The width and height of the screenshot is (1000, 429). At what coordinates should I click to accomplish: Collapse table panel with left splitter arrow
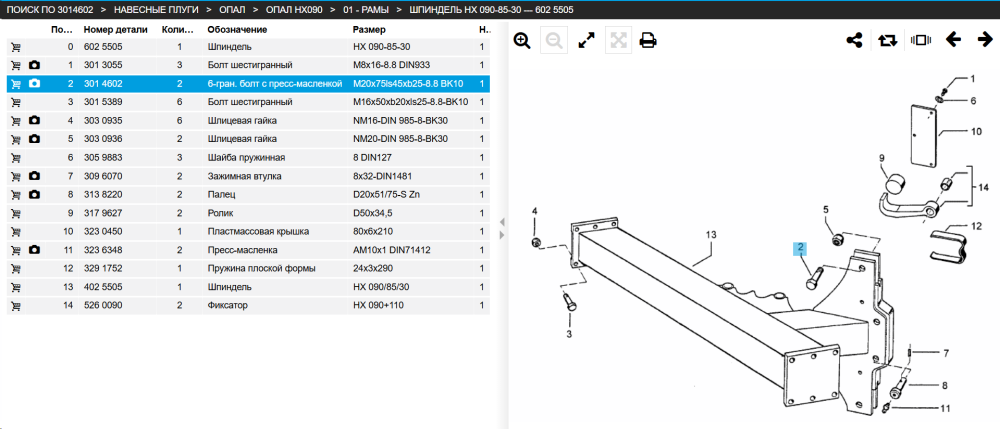502,222
